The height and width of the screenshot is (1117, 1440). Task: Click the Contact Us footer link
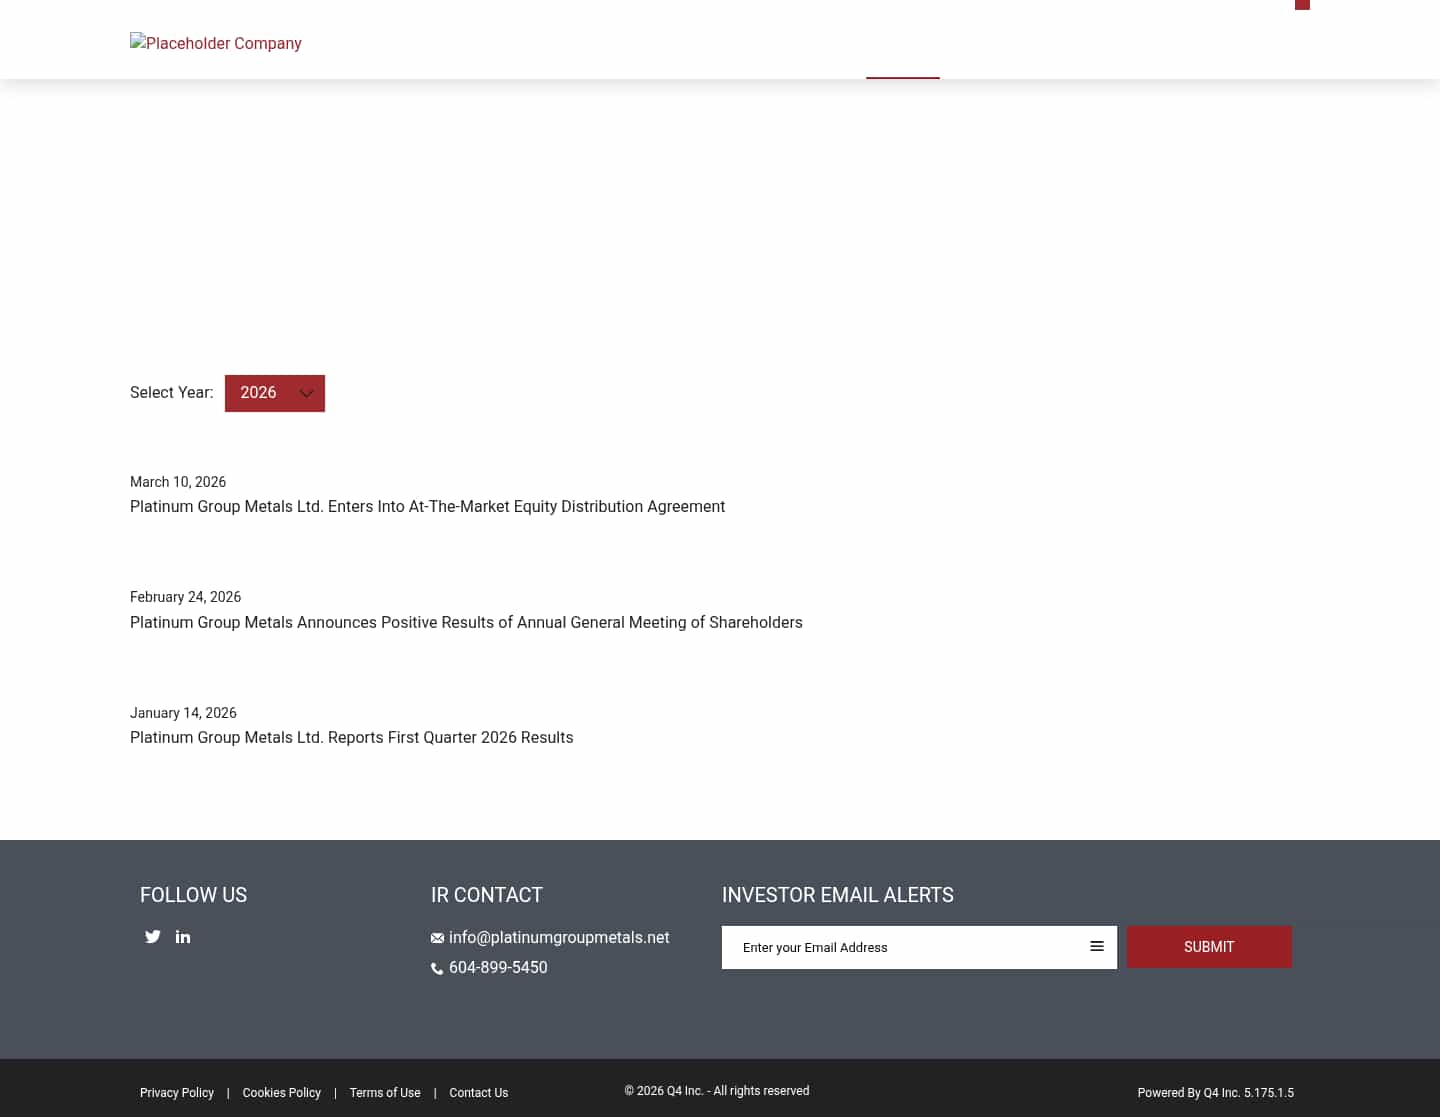(478, 1093)
